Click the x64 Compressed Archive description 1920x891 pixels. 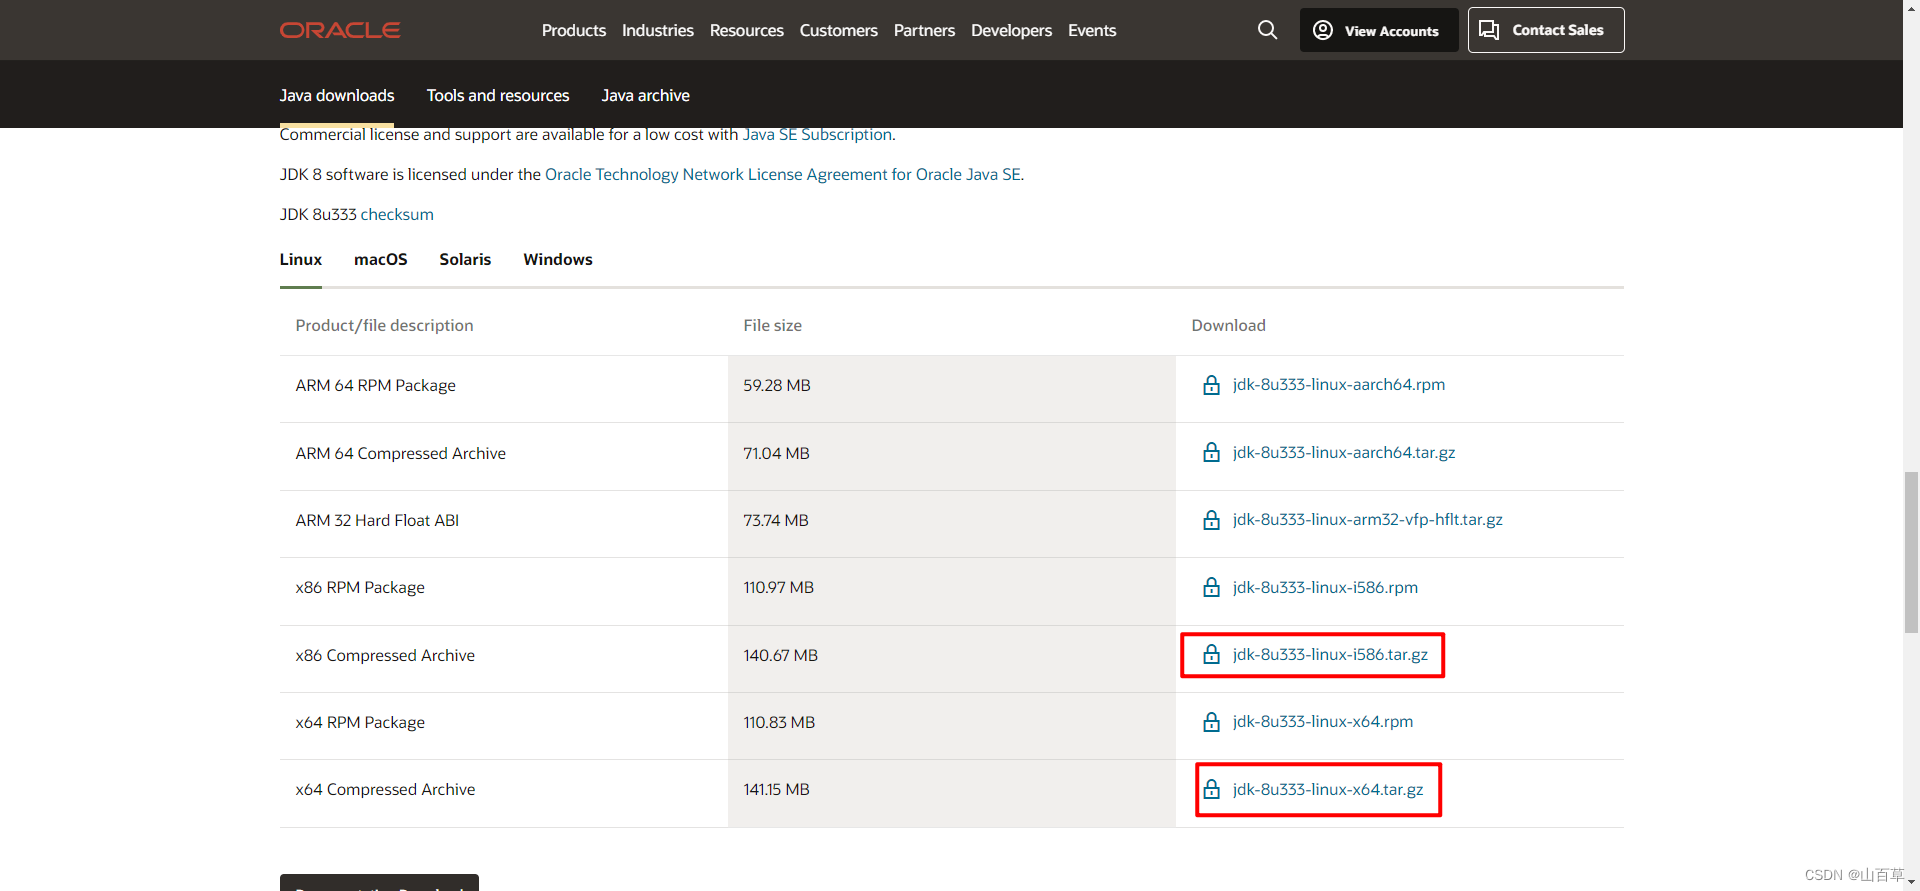385,789
